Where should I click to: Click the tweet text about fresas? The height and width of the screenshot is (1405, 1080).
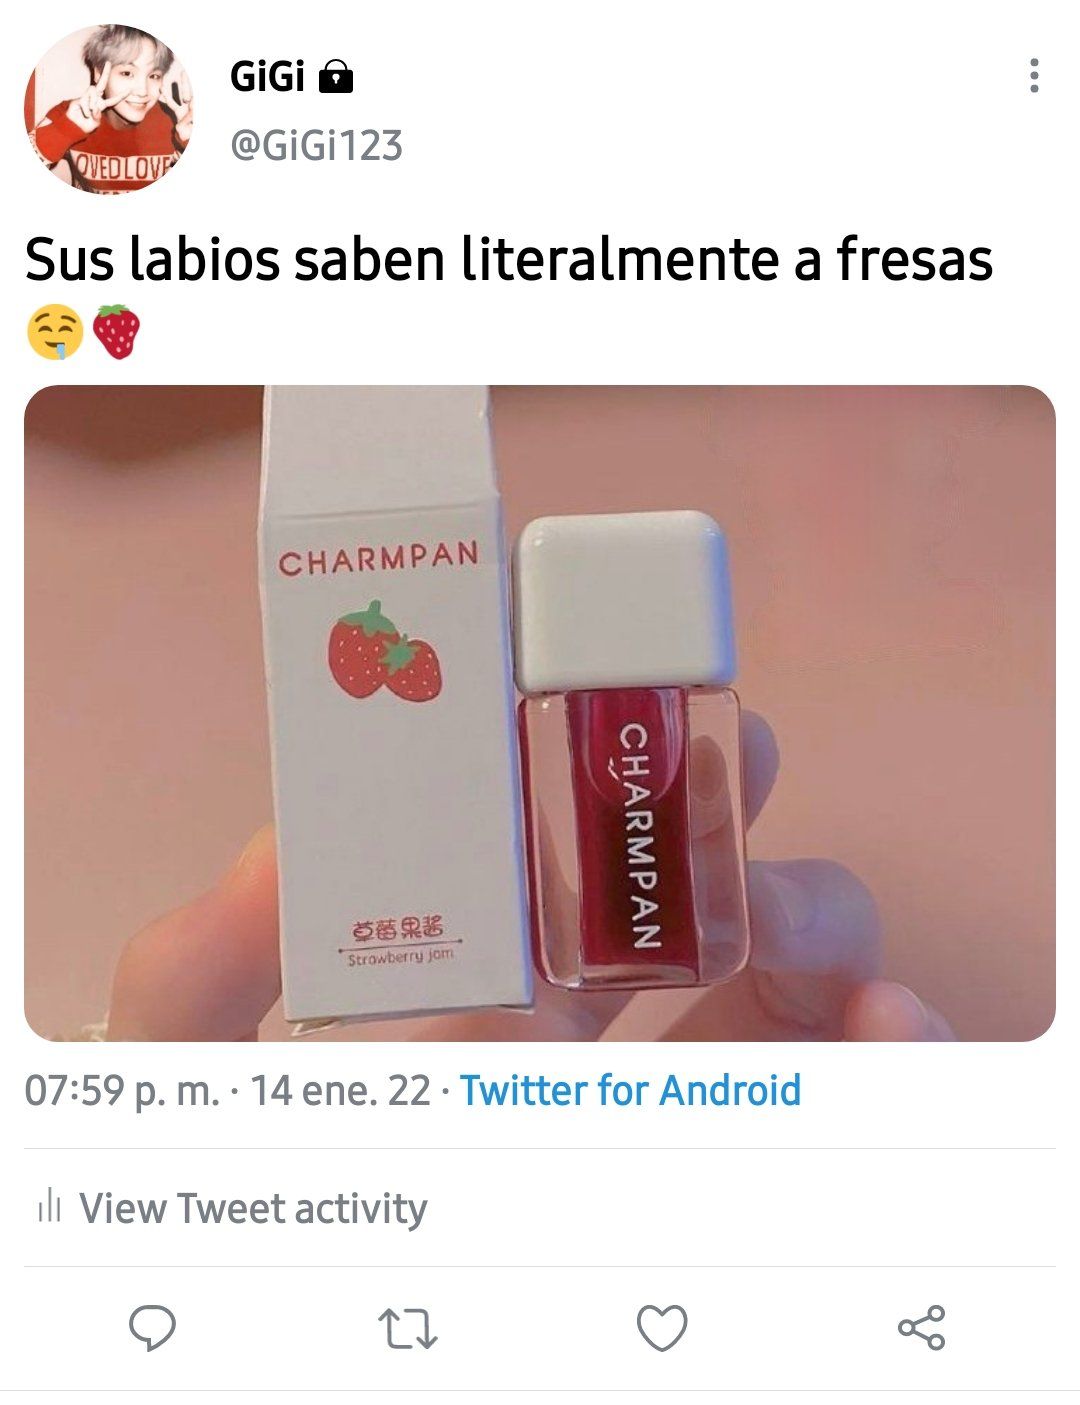click(x=508, y=260)
